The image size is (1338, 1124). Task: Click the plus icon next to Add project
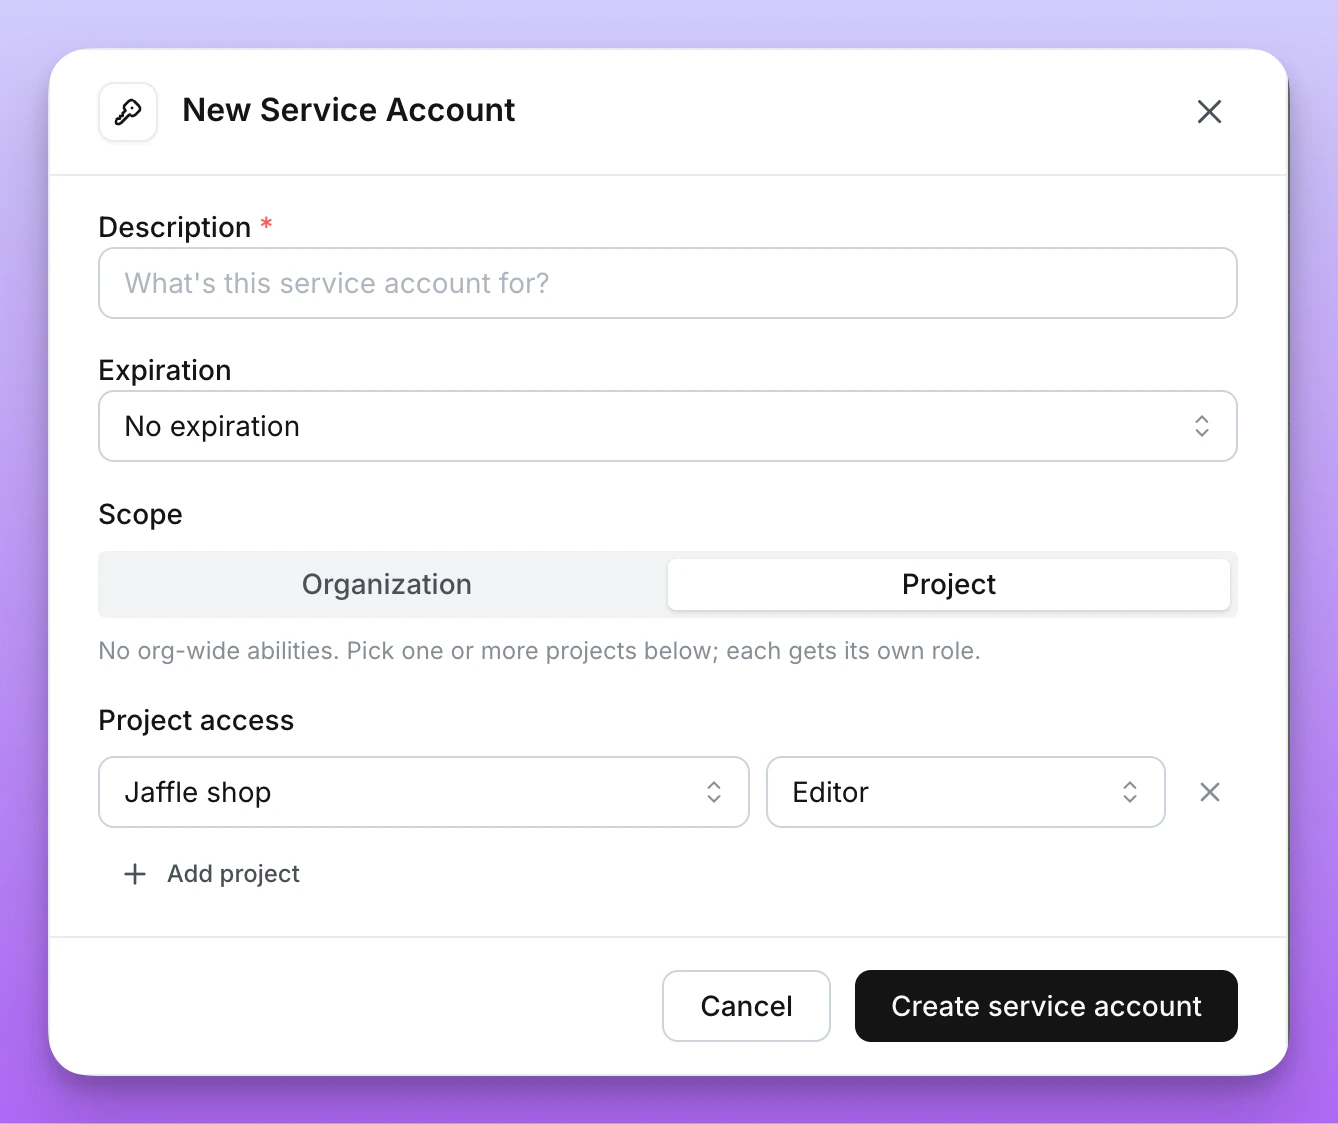135,874
